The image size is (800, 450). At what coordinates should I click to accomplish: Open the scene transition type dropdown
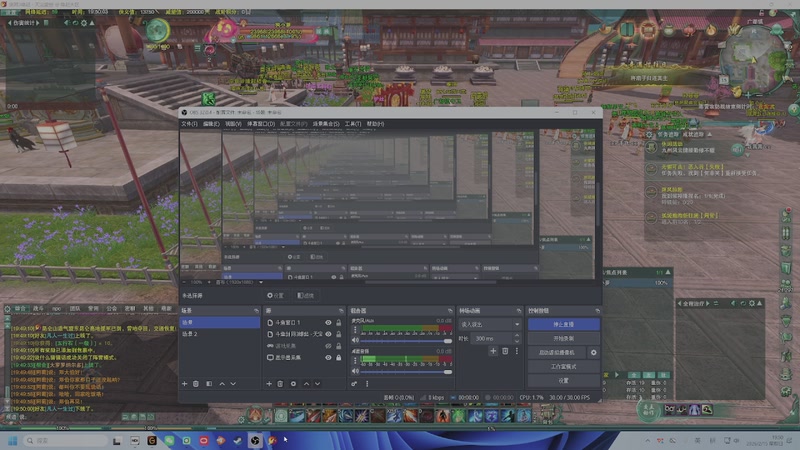click(489, 324)
